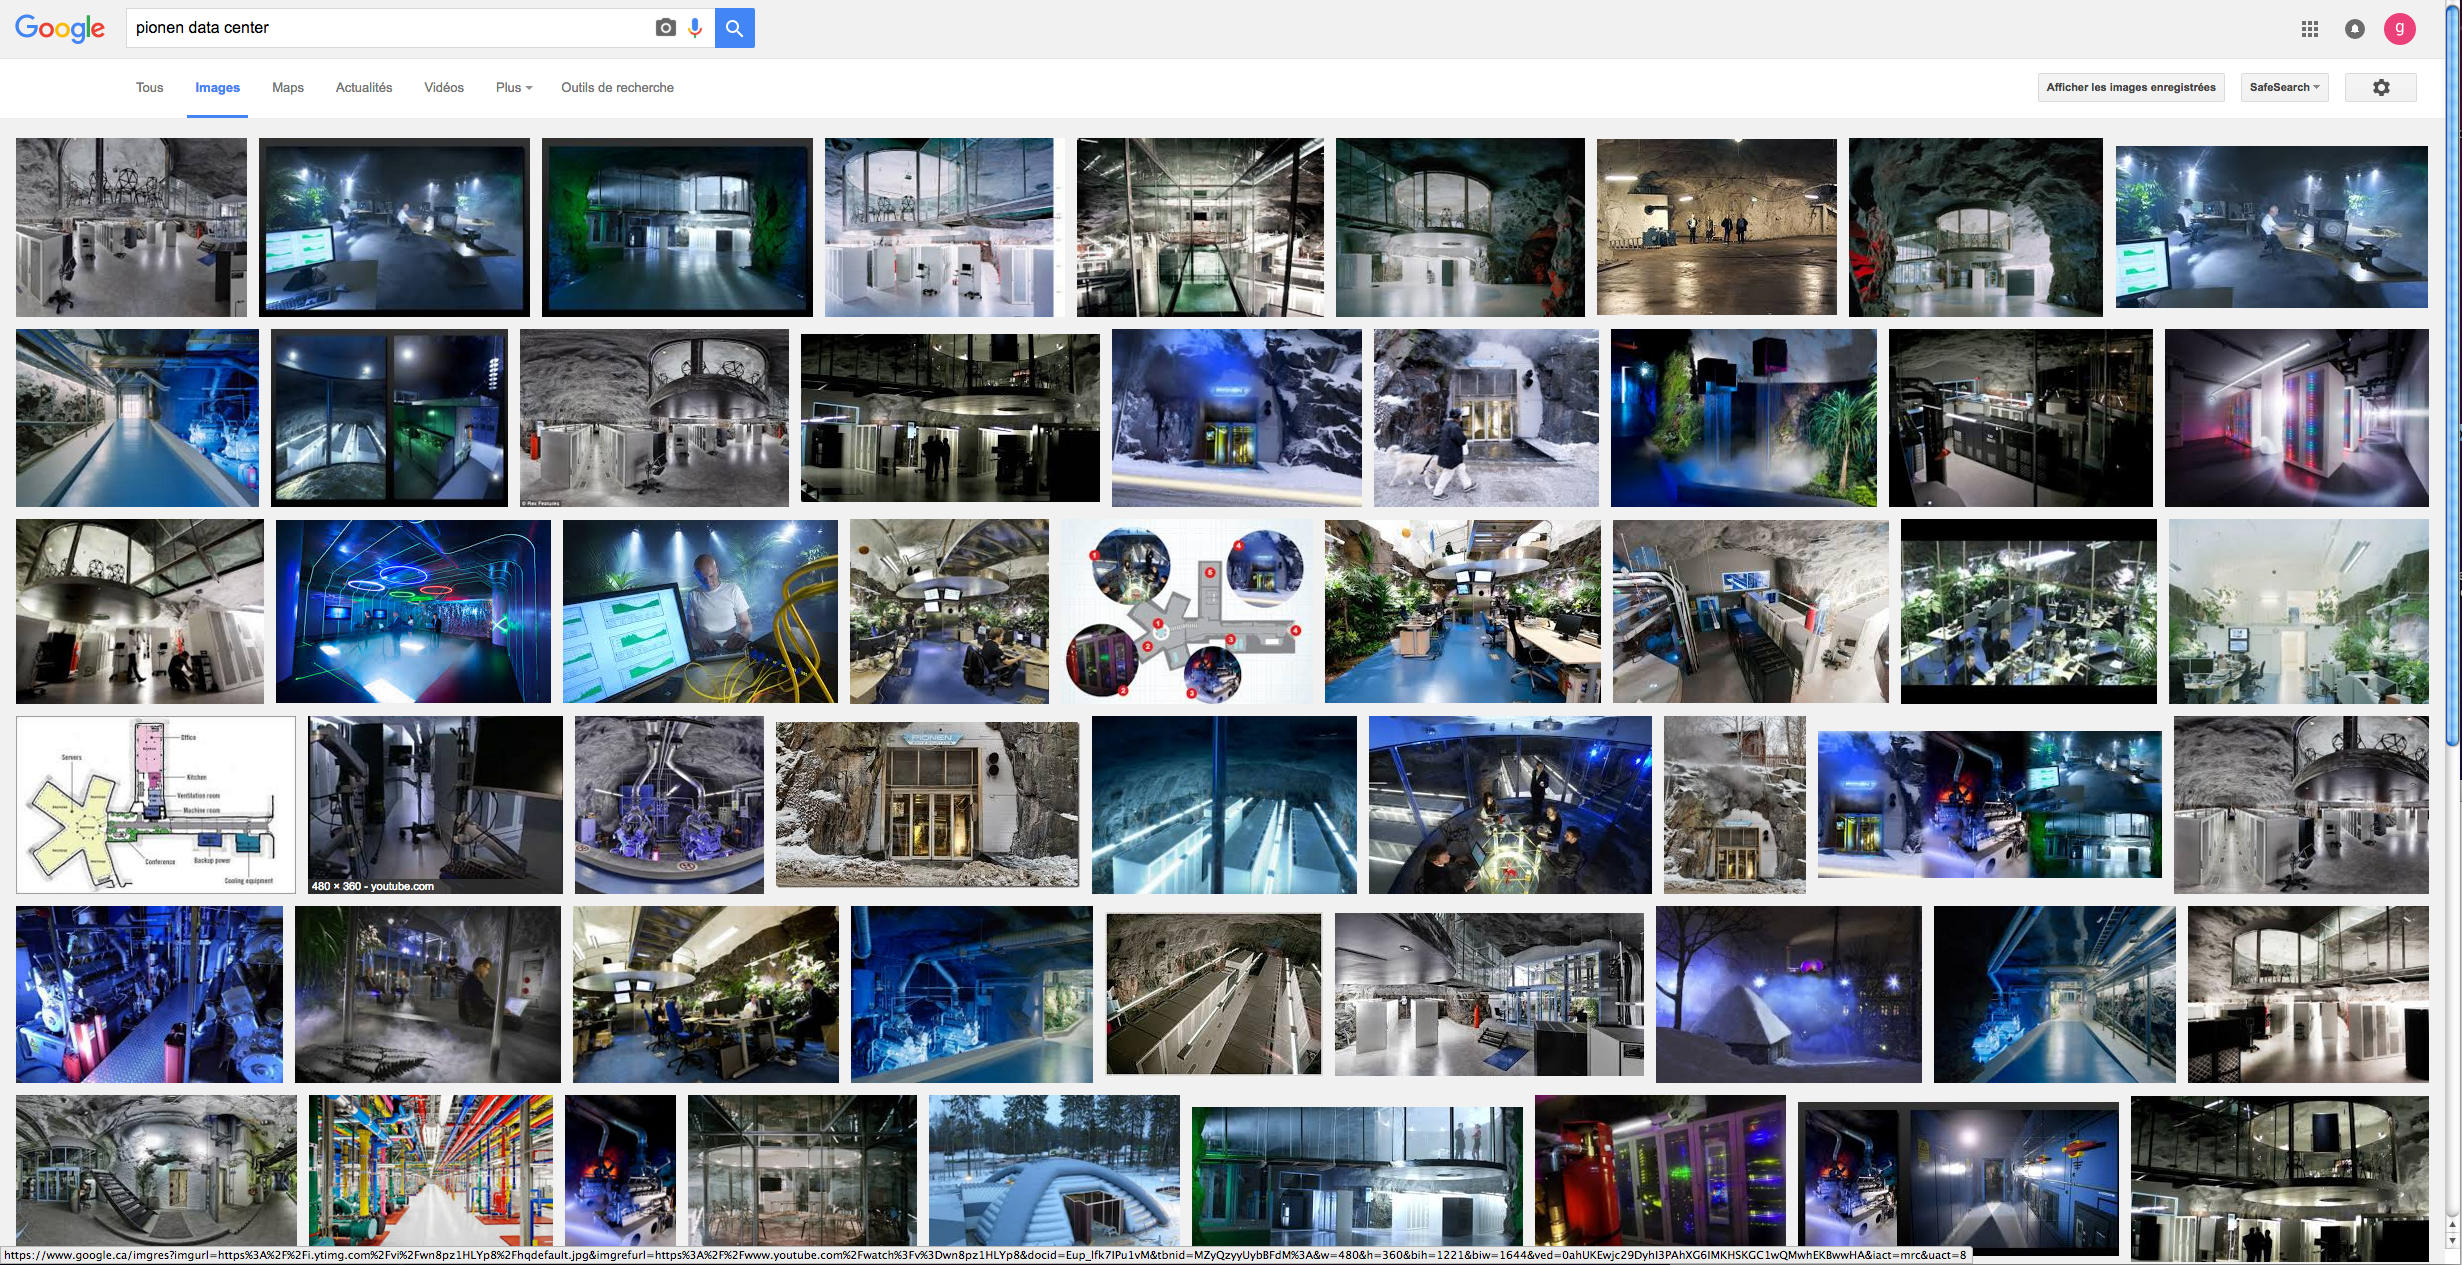The width and height of the screenshot is (2462, 1265).
Task: Open Outils de recherche options
Action: [x=617, y=88]
